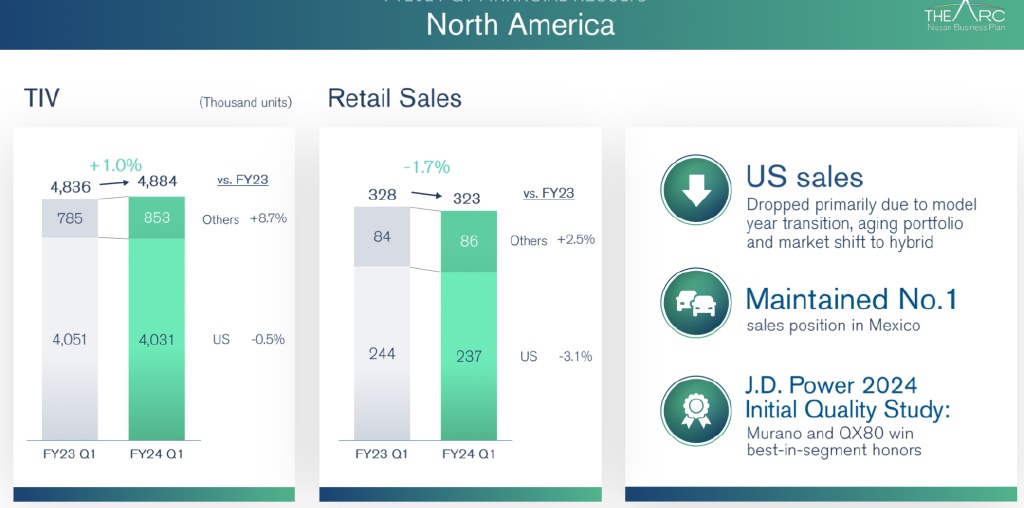
Task: Select the North America slide title
Action: coord(520,24)
